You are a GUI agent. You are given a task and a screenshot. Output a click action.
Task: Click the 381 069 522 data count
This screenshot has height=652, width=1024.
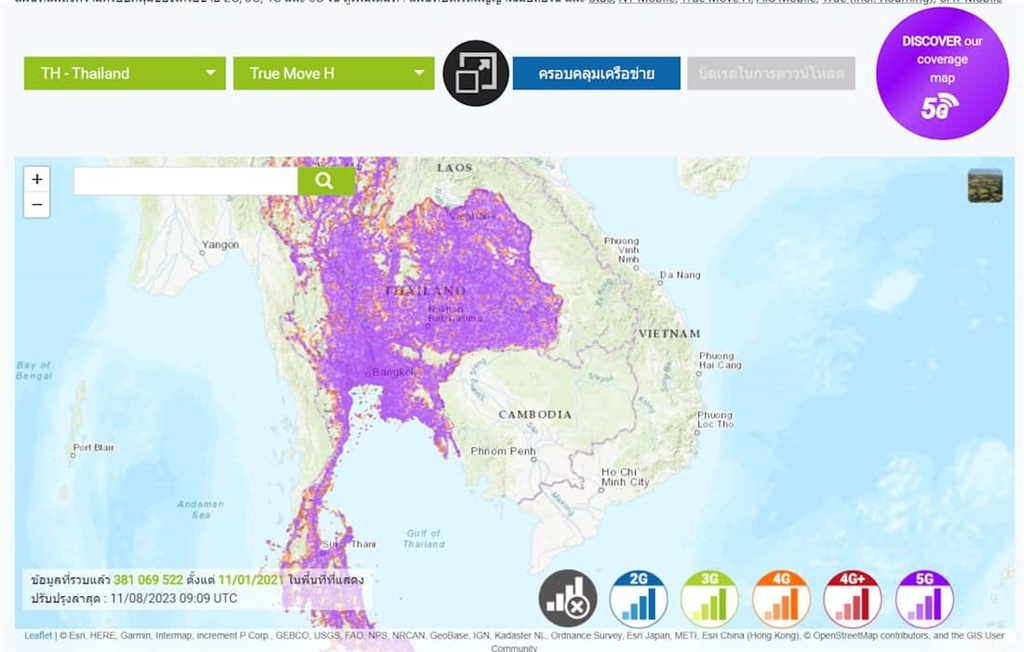click(x=148, y=579)
